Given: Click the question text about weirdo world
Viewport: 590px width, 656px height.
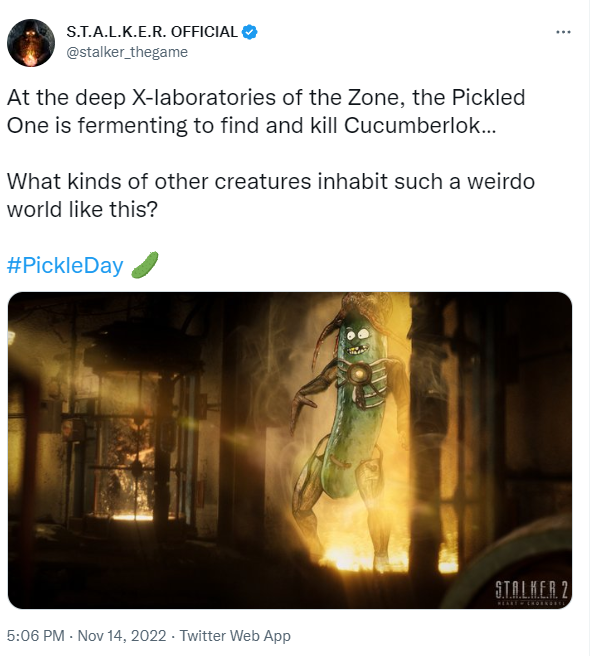Looking at the screenshot, I should [271, 195].
